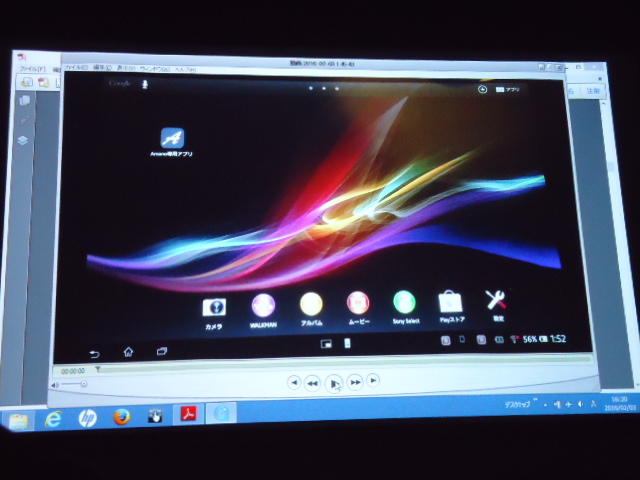Tap the Google search box
This screenshot has height=480, width=640.
(120, 84)
